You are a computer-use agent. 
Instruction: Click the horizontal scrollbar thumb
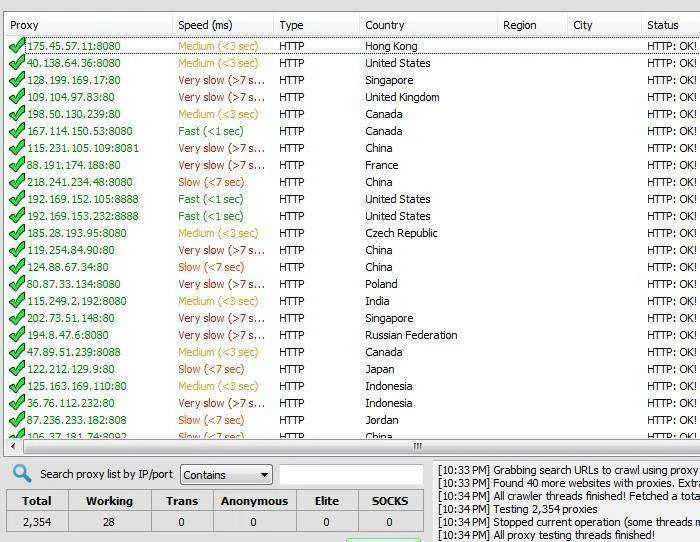pyautogui.click(x=362, y=446)
